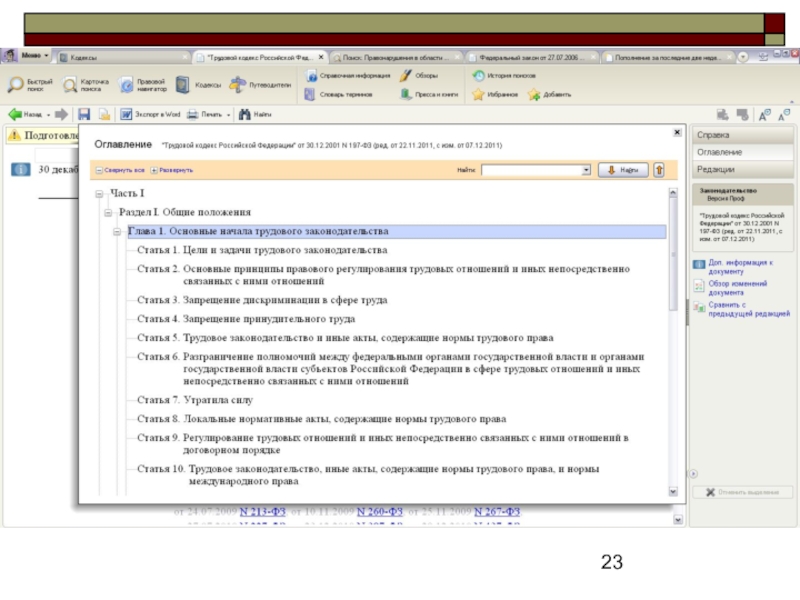Open Справка side panel tab

(x=743, y=135)
